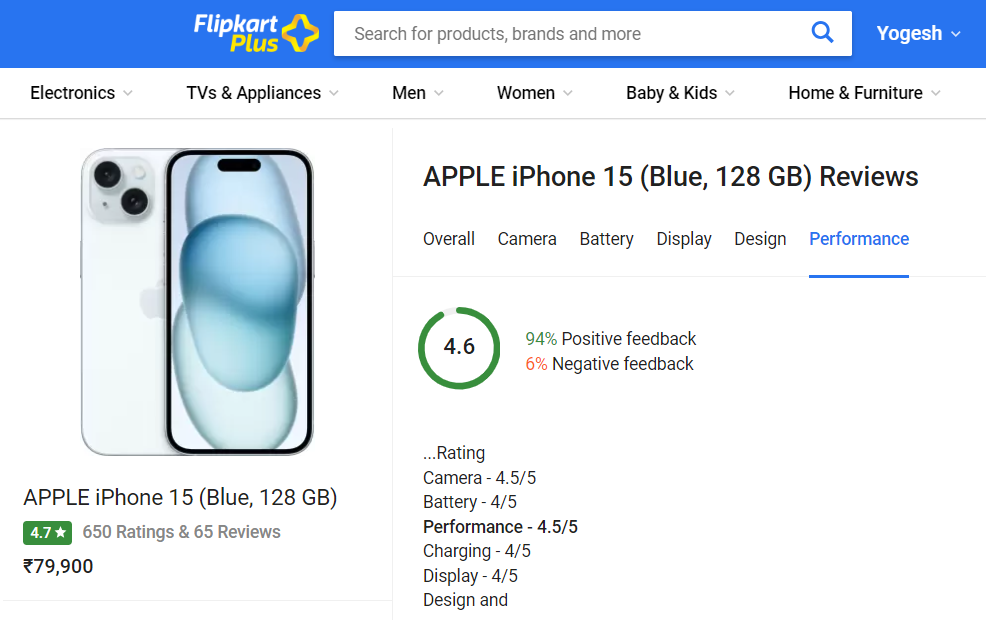Image resolution: width=986 pixels, height=620 pixels.
Task: Open the Flipkart Plus logo home
Action: coord(255,33)
